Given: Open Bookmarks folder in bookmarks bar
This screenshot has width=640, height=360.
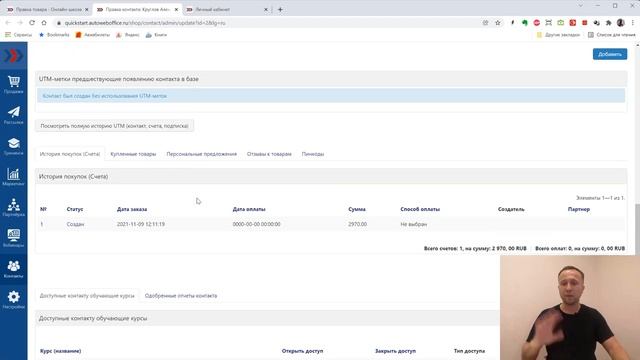Looking at the screenshot, I should click(54, 35).
